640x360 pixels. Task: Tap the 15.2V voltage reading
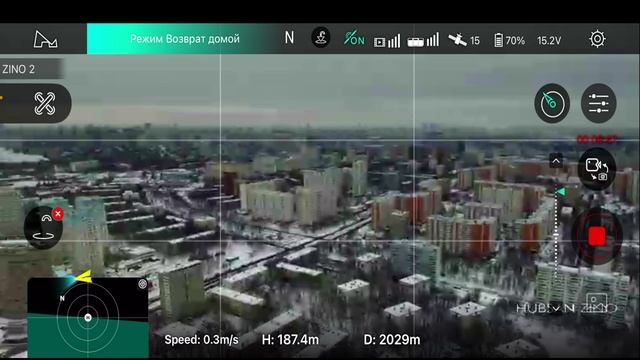pyautogui.click(x=549, y=40)
